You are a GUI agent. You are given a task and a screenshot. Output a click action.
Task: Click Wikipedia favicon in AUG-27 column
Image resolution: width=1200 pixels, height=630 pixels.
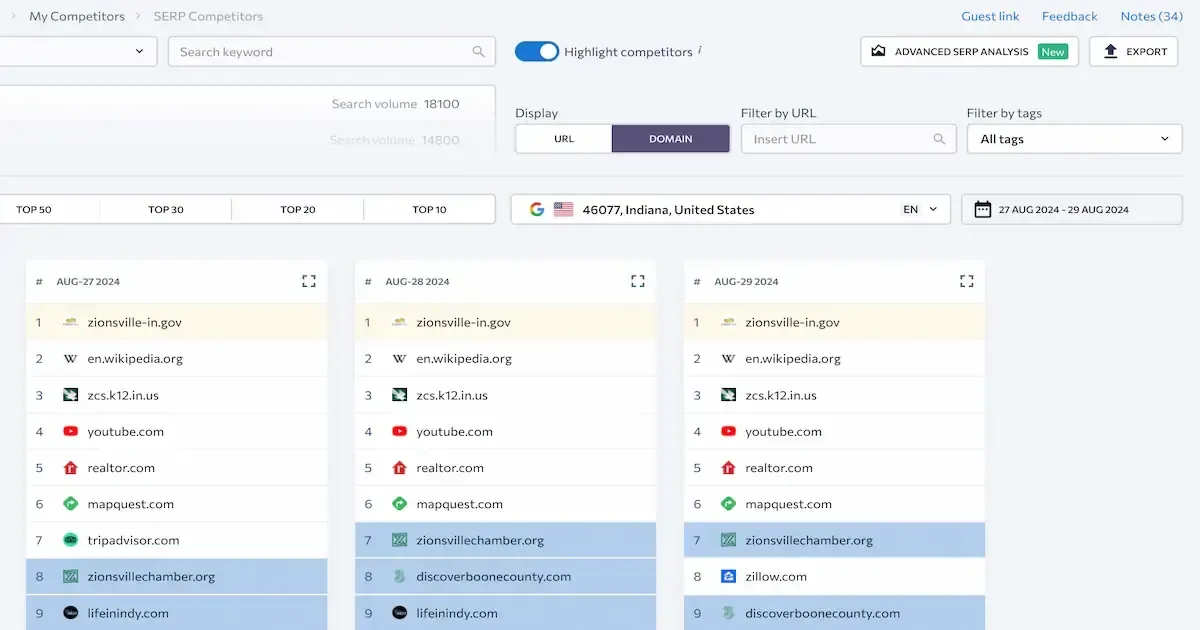click(70, 358)
